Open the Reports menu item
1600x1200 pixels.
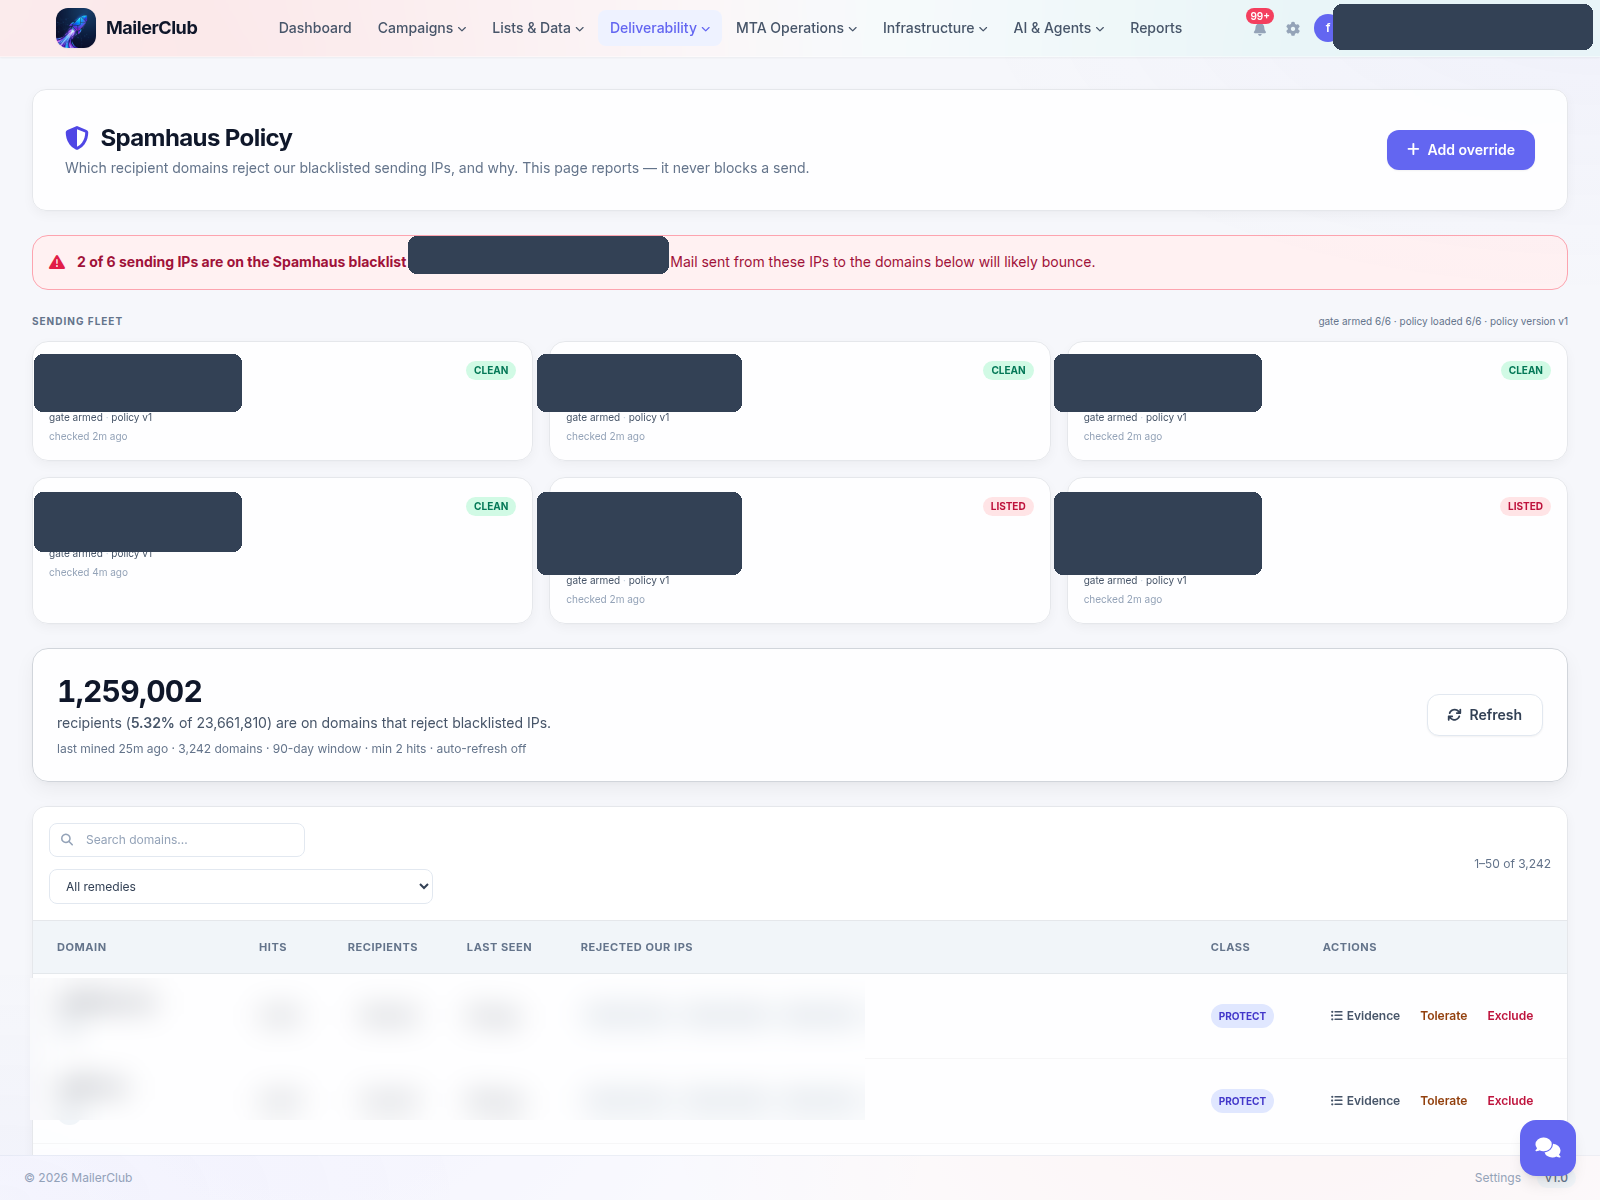pos(1156,28)
